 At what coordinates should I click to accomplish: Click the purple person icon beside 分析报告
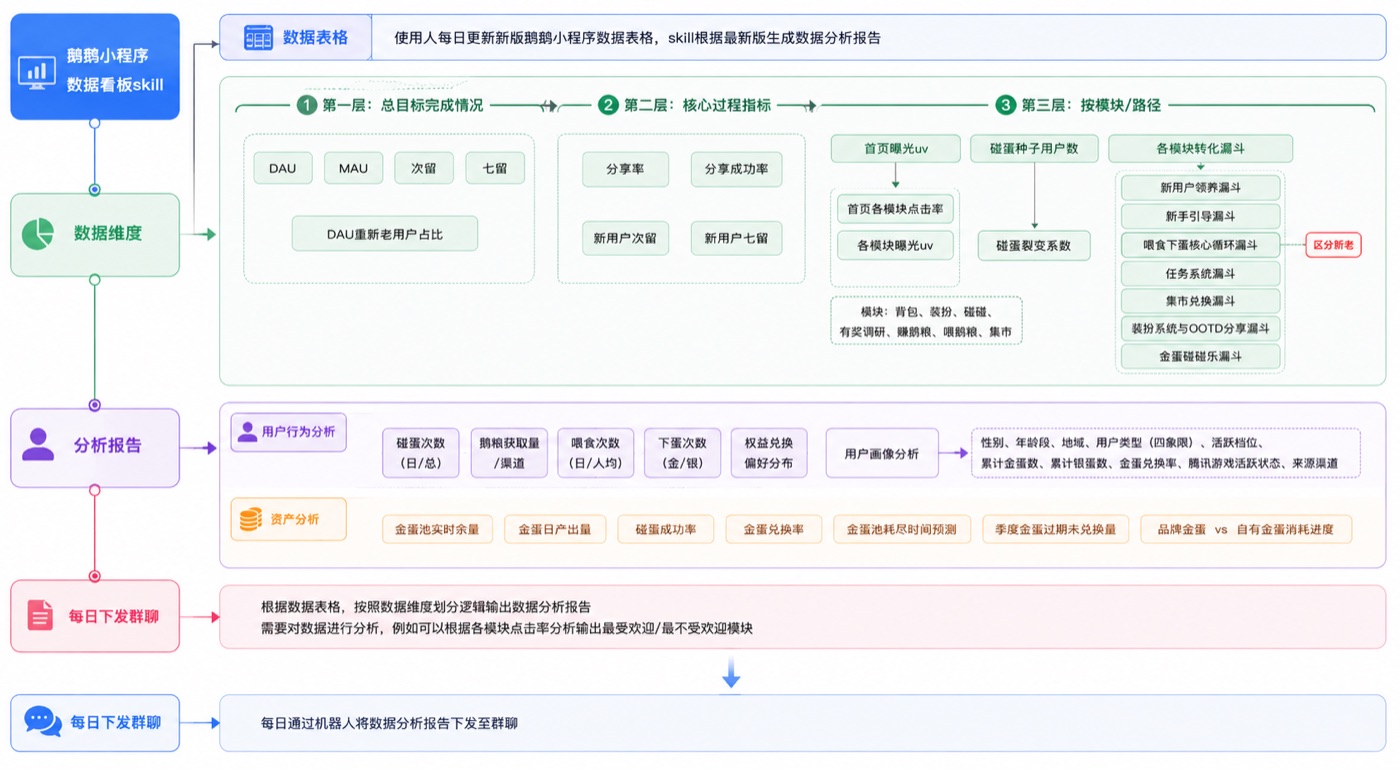pos(38,445)
